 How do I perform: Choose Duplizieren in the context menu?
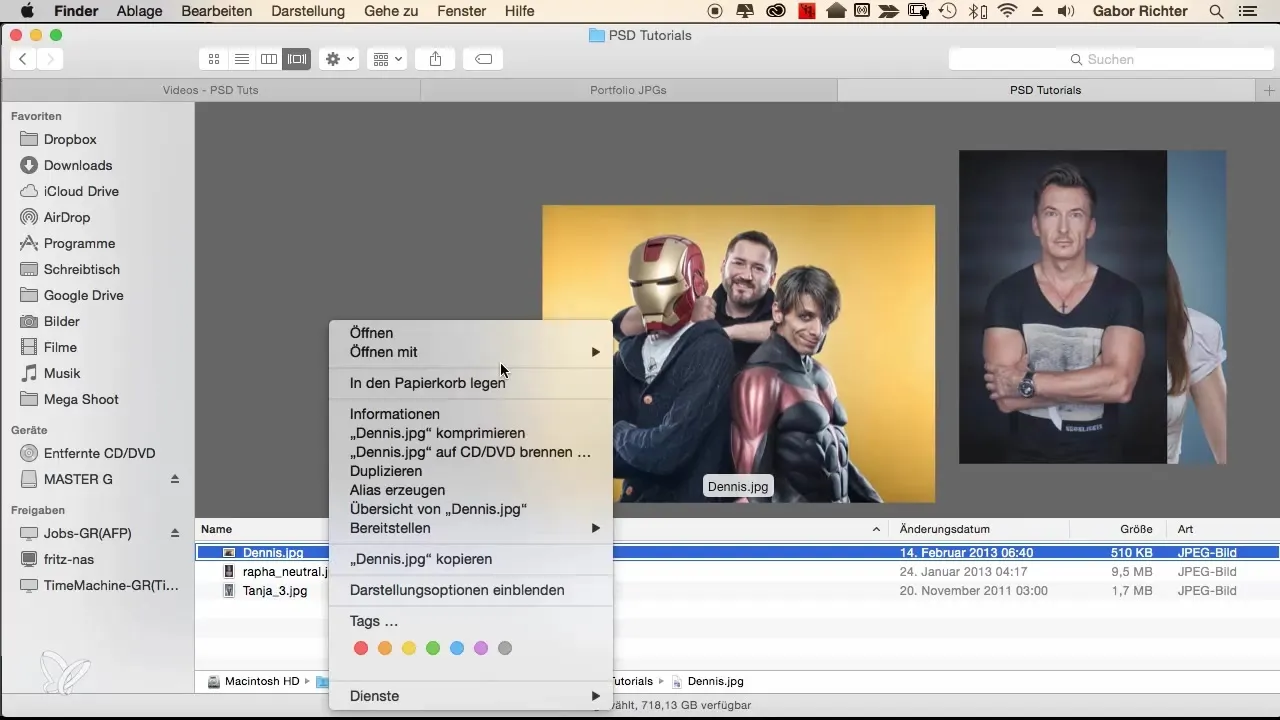470,471
